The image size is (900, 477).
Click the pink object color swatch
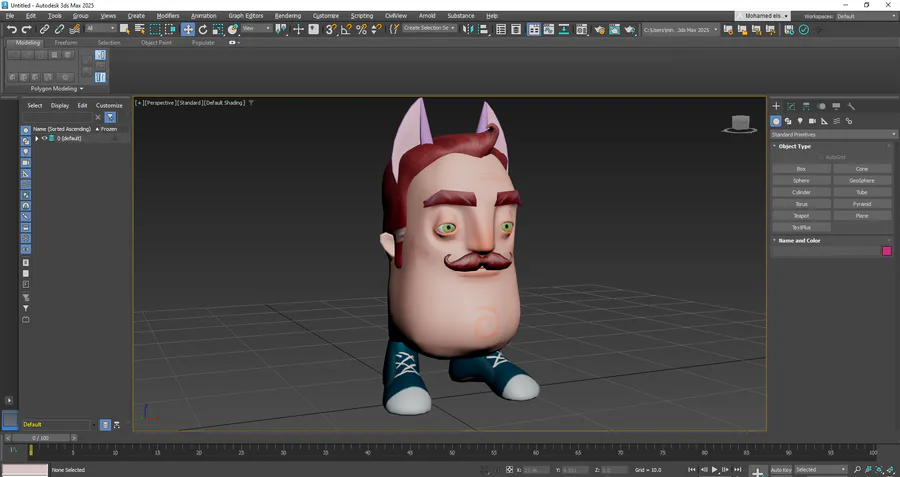887,251
